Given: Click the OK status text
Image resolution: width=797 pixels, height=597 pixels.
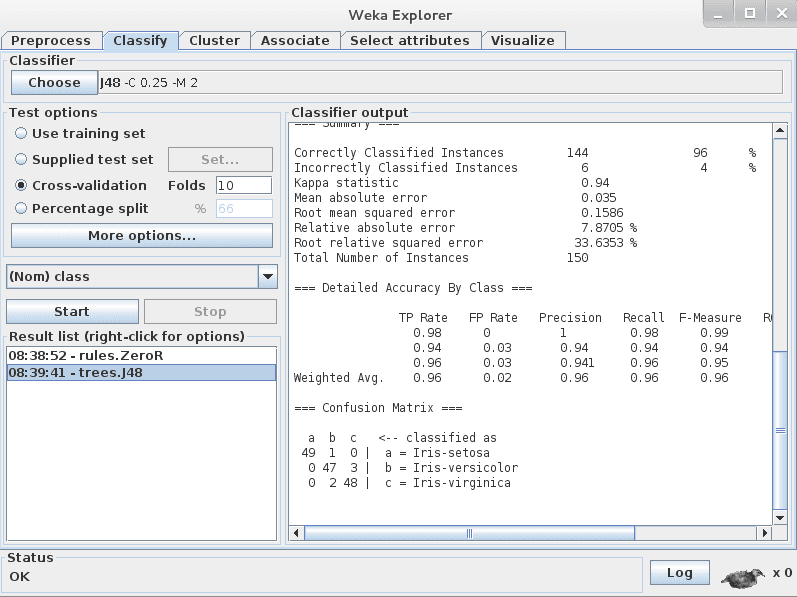Looking at the screenshot, I should coord(20,577).
